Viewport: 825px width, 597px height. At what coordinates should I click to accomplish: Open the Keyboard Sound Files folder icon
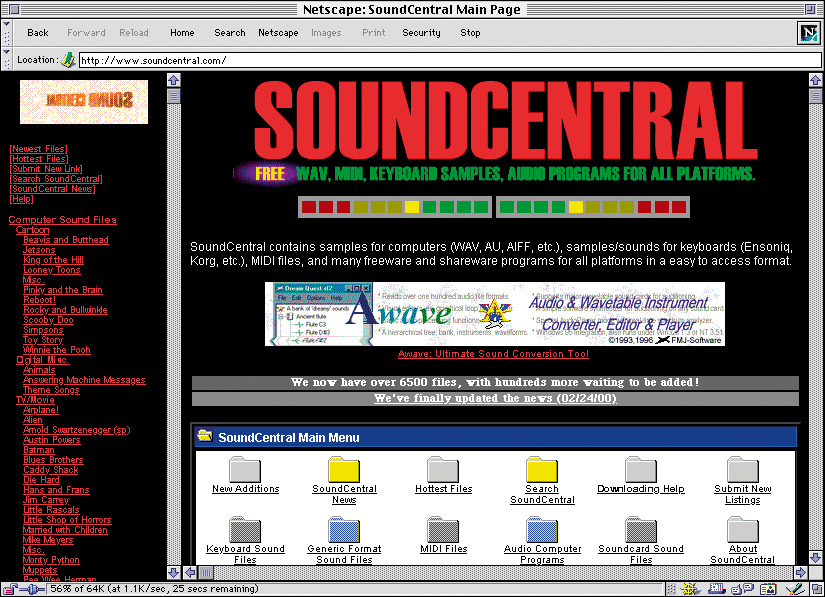[x=245, y=529]
